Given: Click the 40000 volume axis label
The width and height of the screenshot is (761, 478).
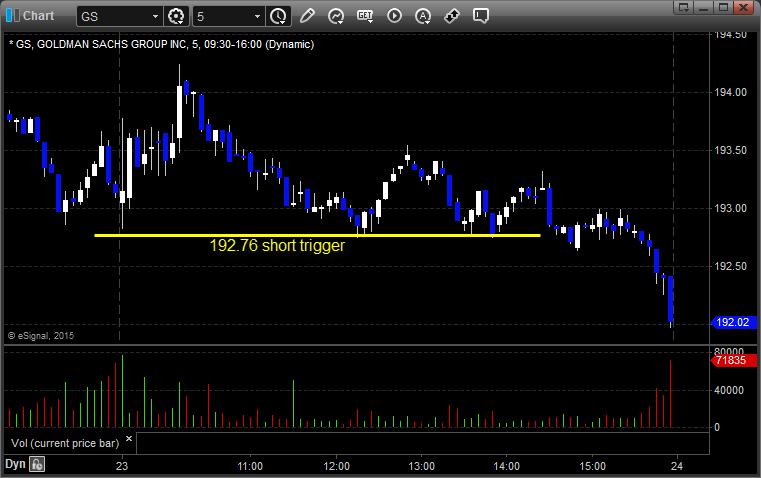Looking at the screenshot, I should (x=729, y=390).
